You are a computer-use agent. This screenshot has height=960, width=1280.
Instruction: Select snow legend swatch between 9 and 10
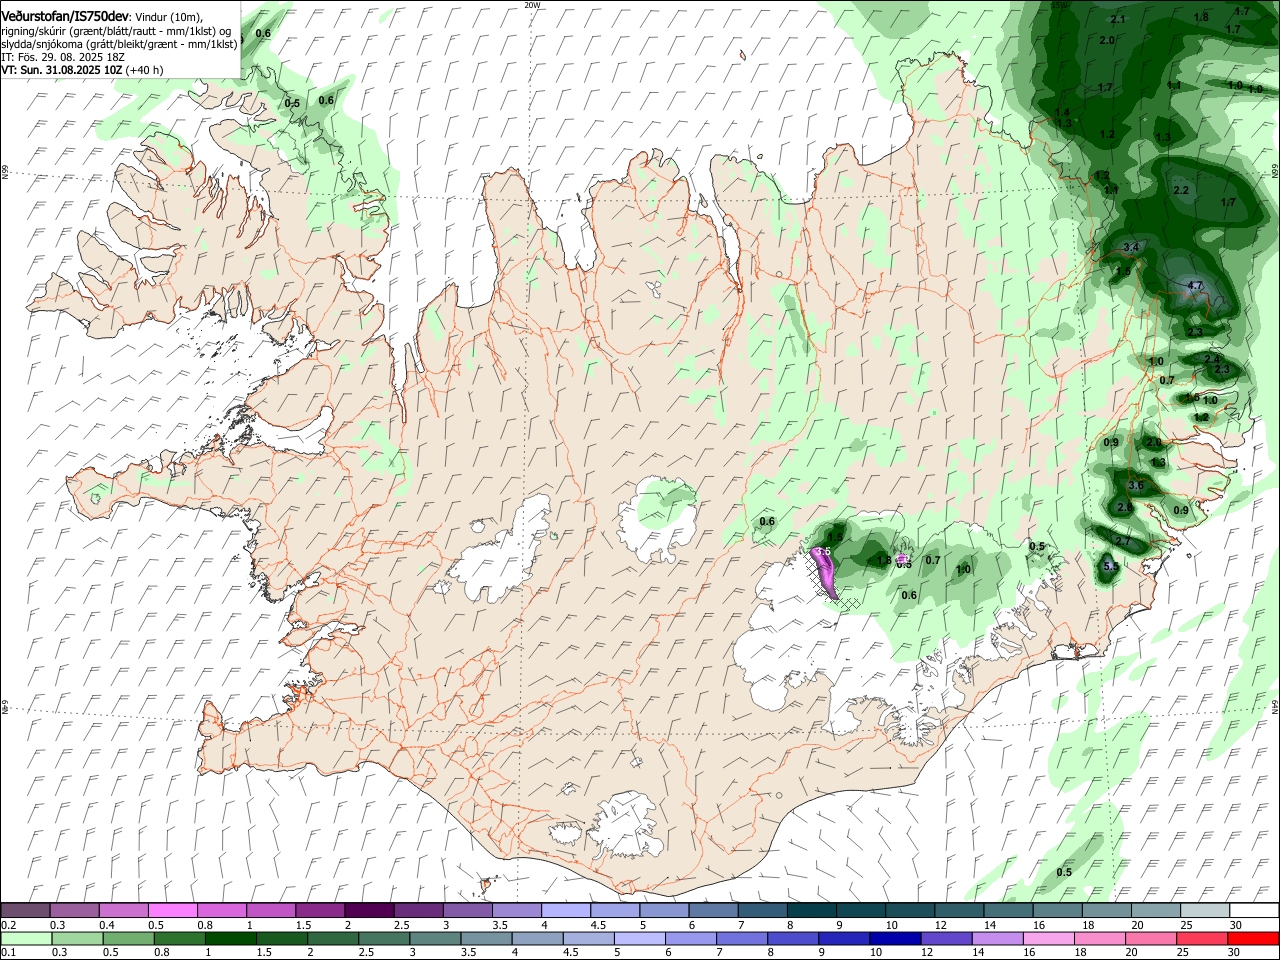[861, 912]
